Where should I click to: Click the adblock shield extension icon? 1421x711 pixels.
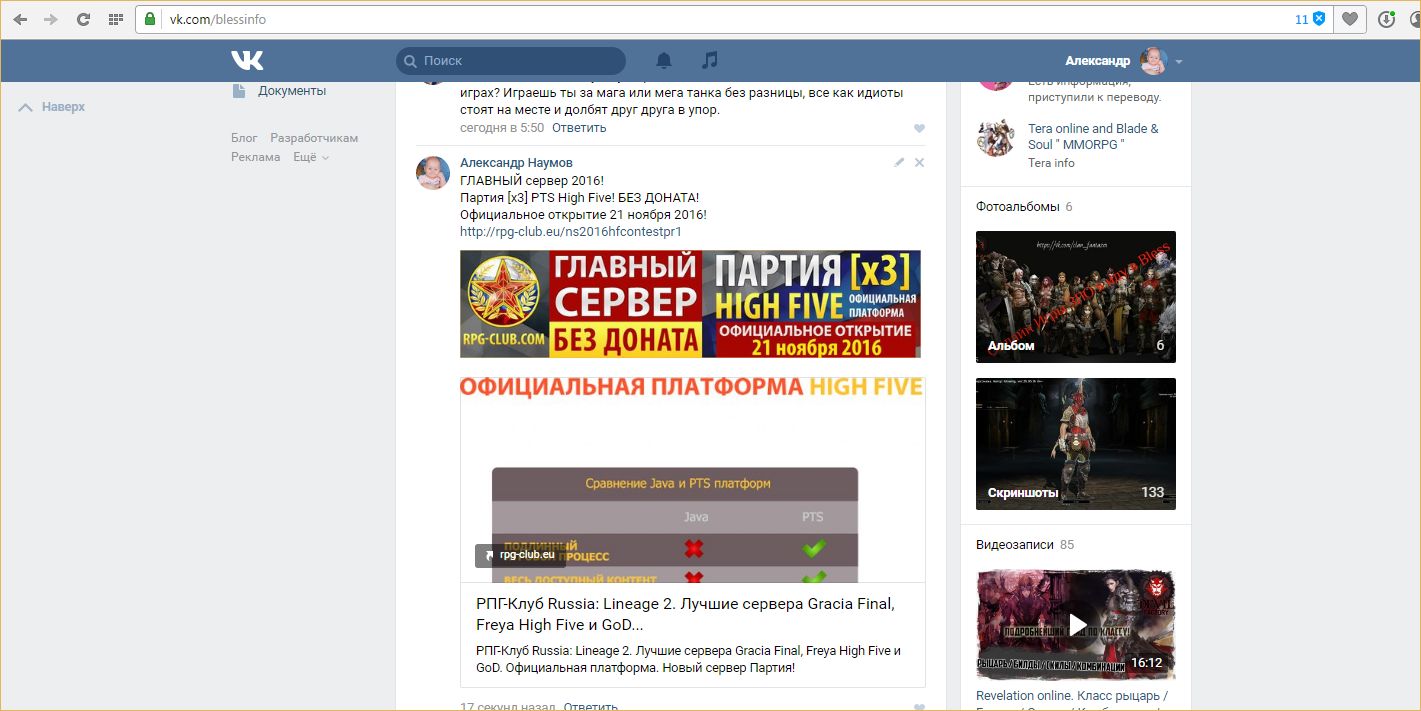coord(1319,19)
